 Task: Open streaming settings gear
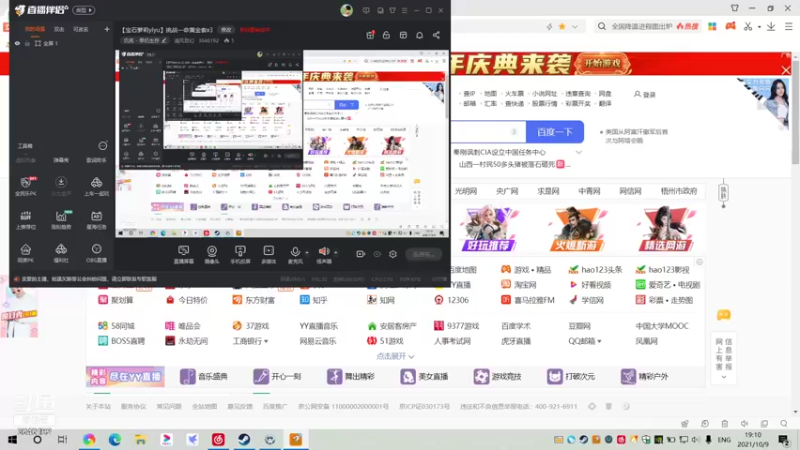[393, 254]
